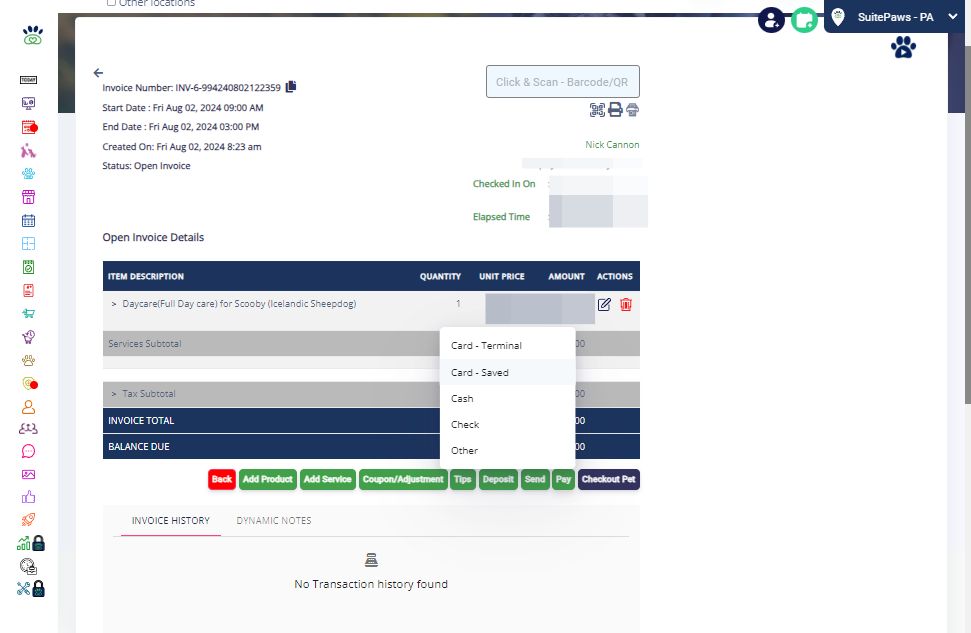Go back using the left arrow
This screenshot has height=633, width=971.
pyautogui.click(x=98, y=73)
